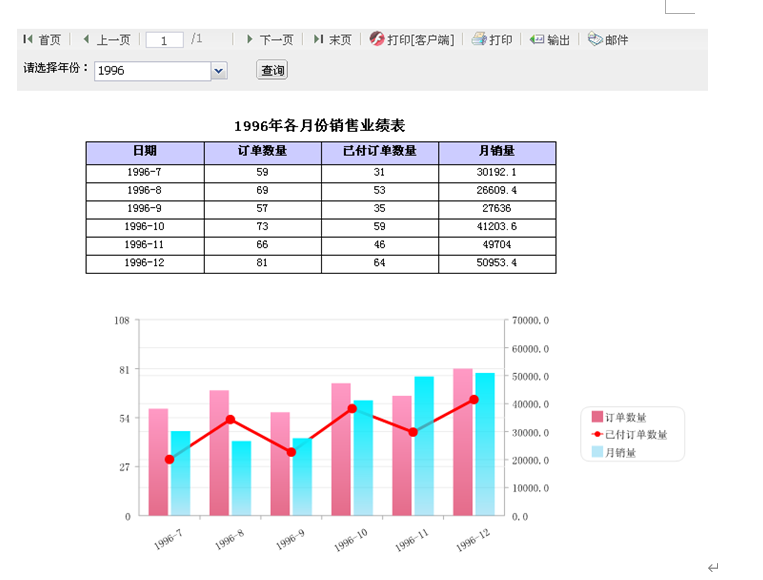
Task: Select the 1996-12 date cell
Action: tap(145, 263)
